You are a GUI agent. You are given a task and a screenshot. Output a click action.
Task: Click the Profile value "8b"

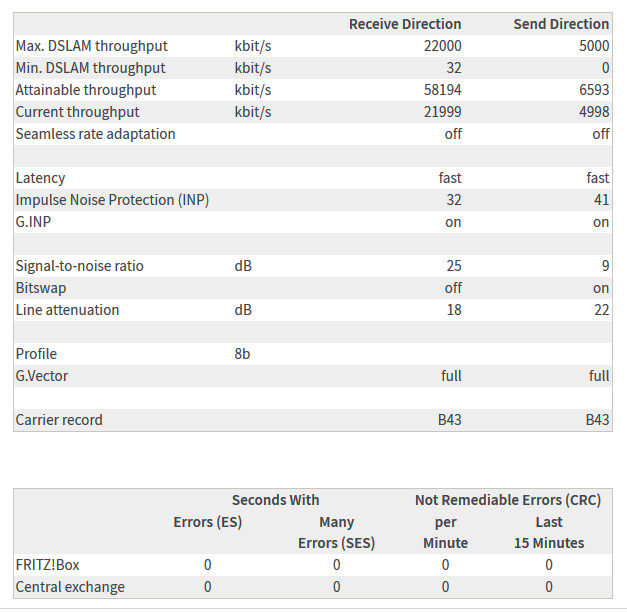pyautogui.click(x=242, y=354)
